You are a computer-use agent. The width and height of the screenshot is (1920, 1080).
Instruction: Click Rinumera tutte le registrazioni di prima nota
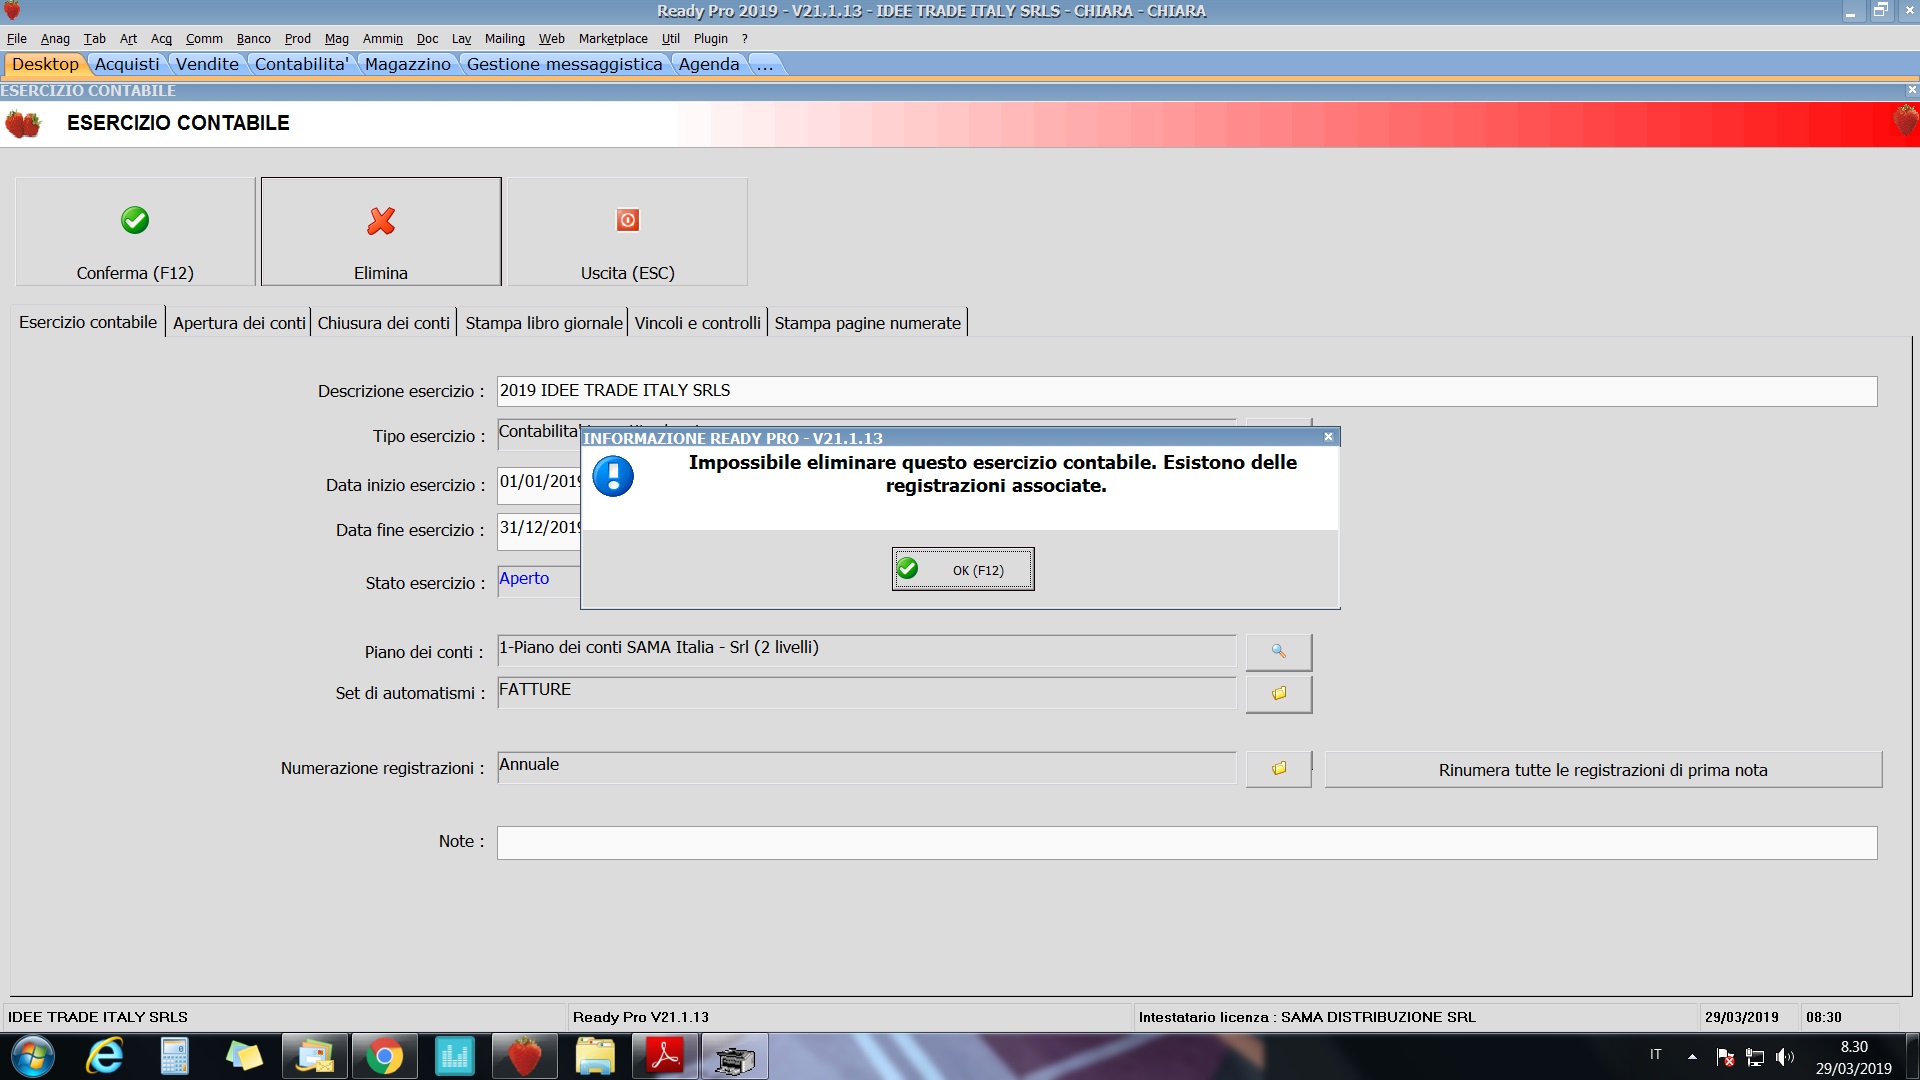tap(1603, 770)
